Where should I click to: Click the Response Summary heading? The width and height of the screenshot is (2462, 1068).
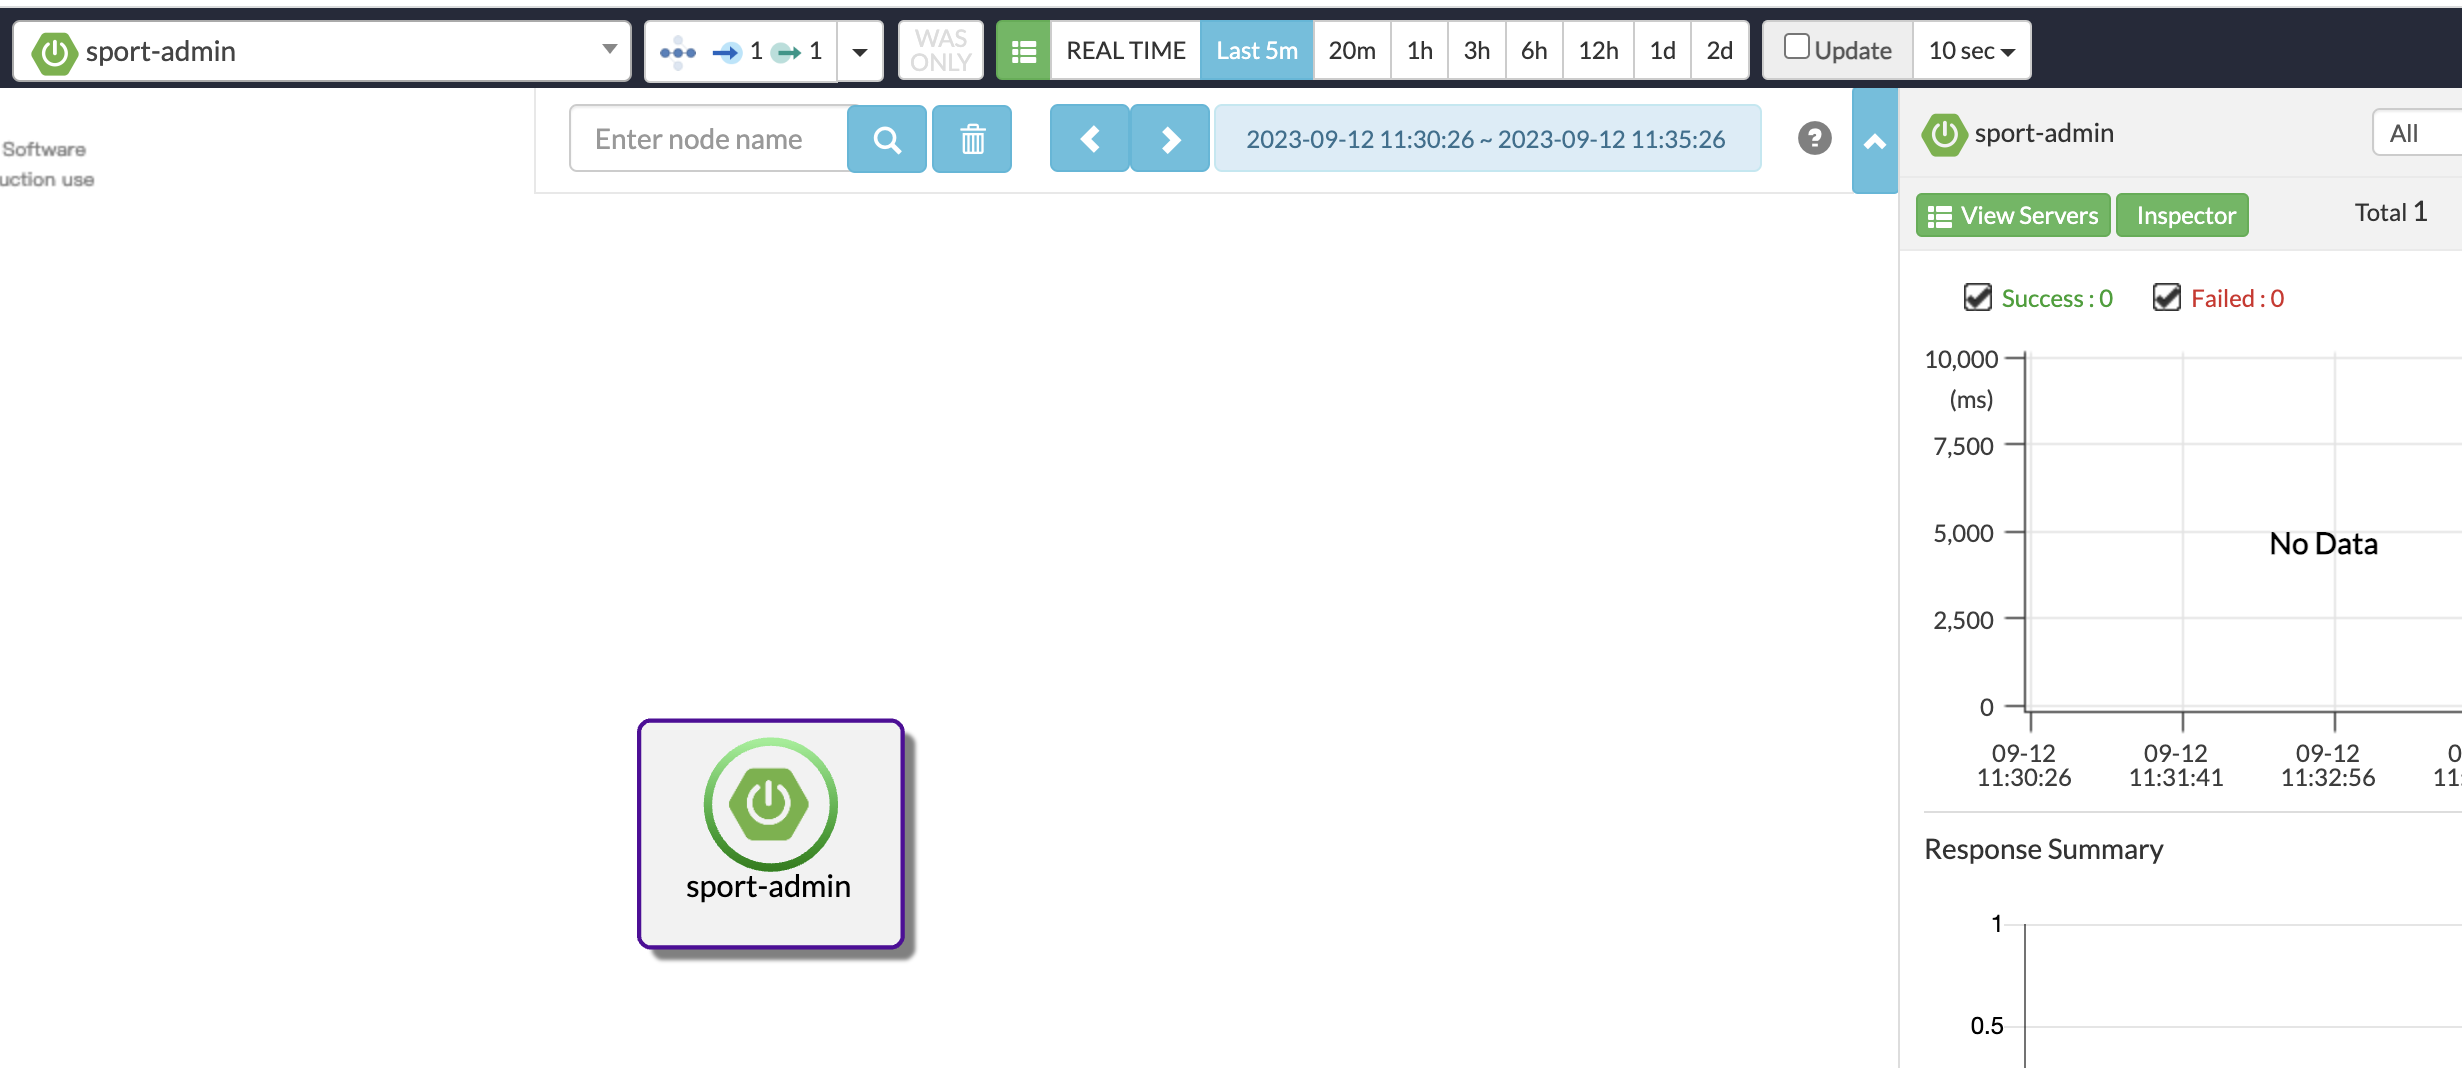click(x=2043, y=849)
